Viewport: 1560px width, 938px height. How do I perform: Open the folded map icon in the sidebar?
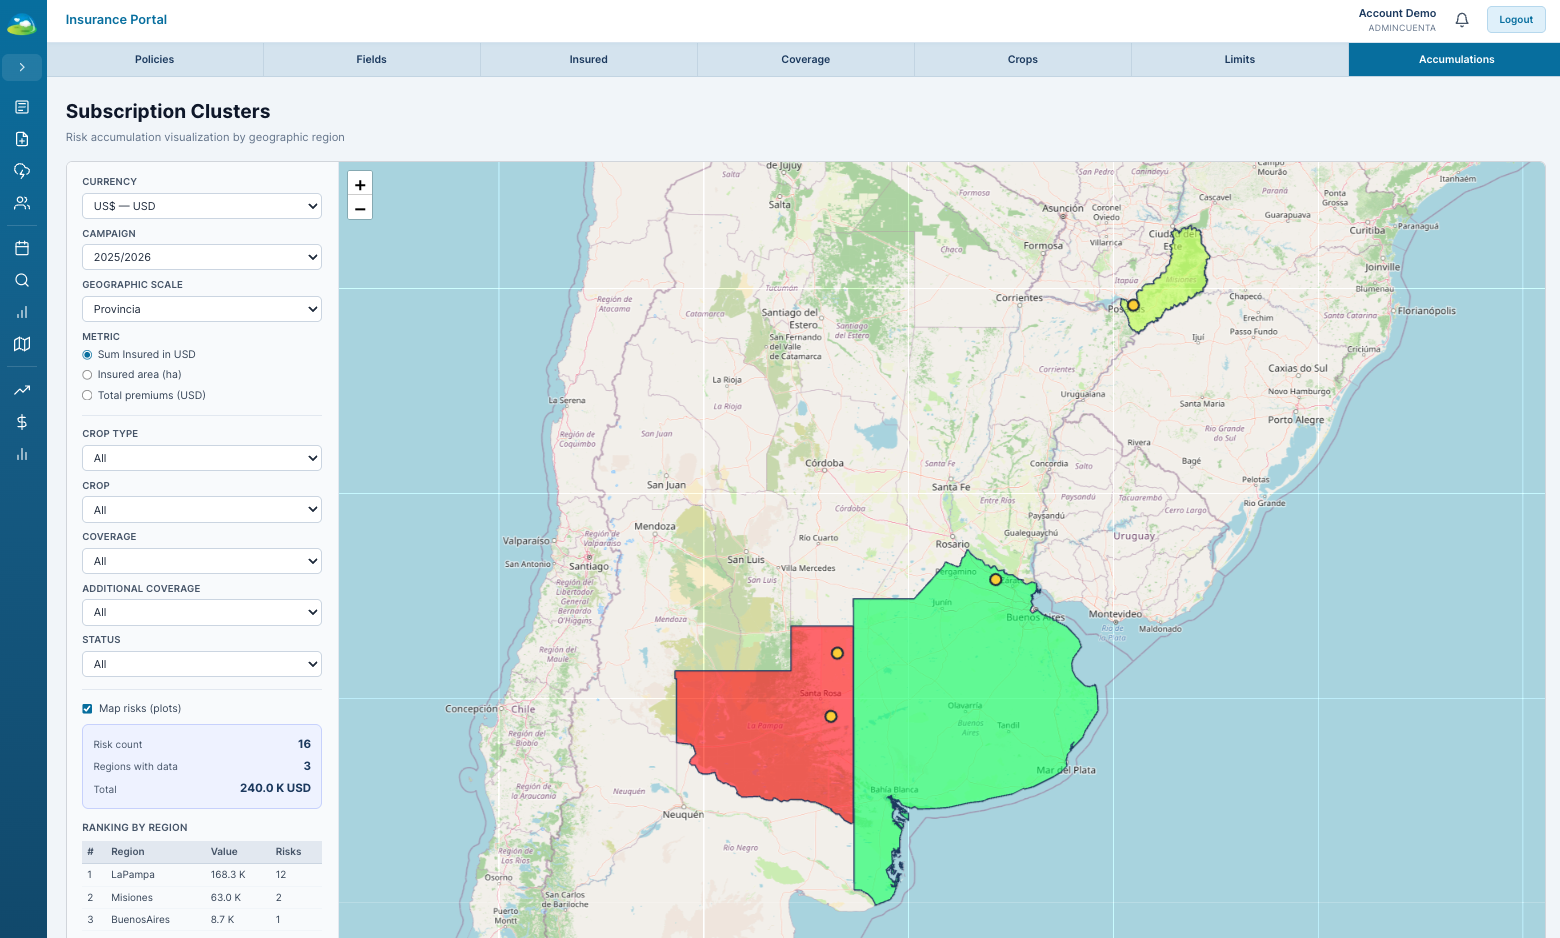point(22,344)
